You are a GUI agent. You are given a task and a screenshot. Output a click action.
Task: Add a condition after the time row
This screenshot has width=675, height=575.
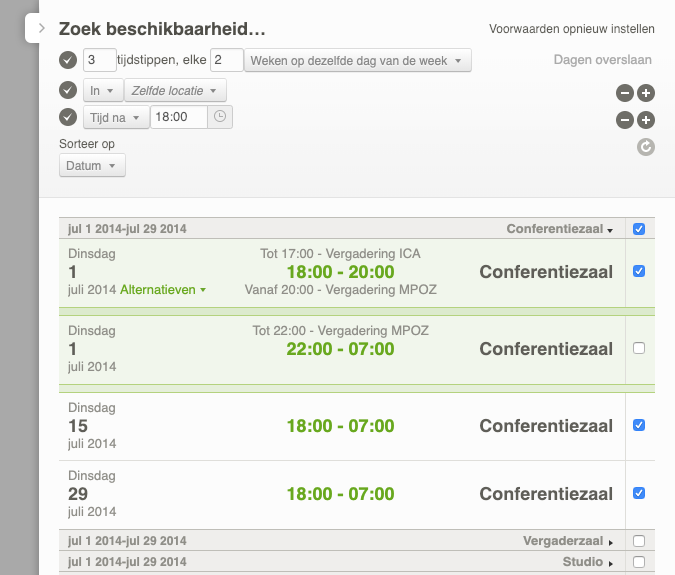(x=646, y=120)
